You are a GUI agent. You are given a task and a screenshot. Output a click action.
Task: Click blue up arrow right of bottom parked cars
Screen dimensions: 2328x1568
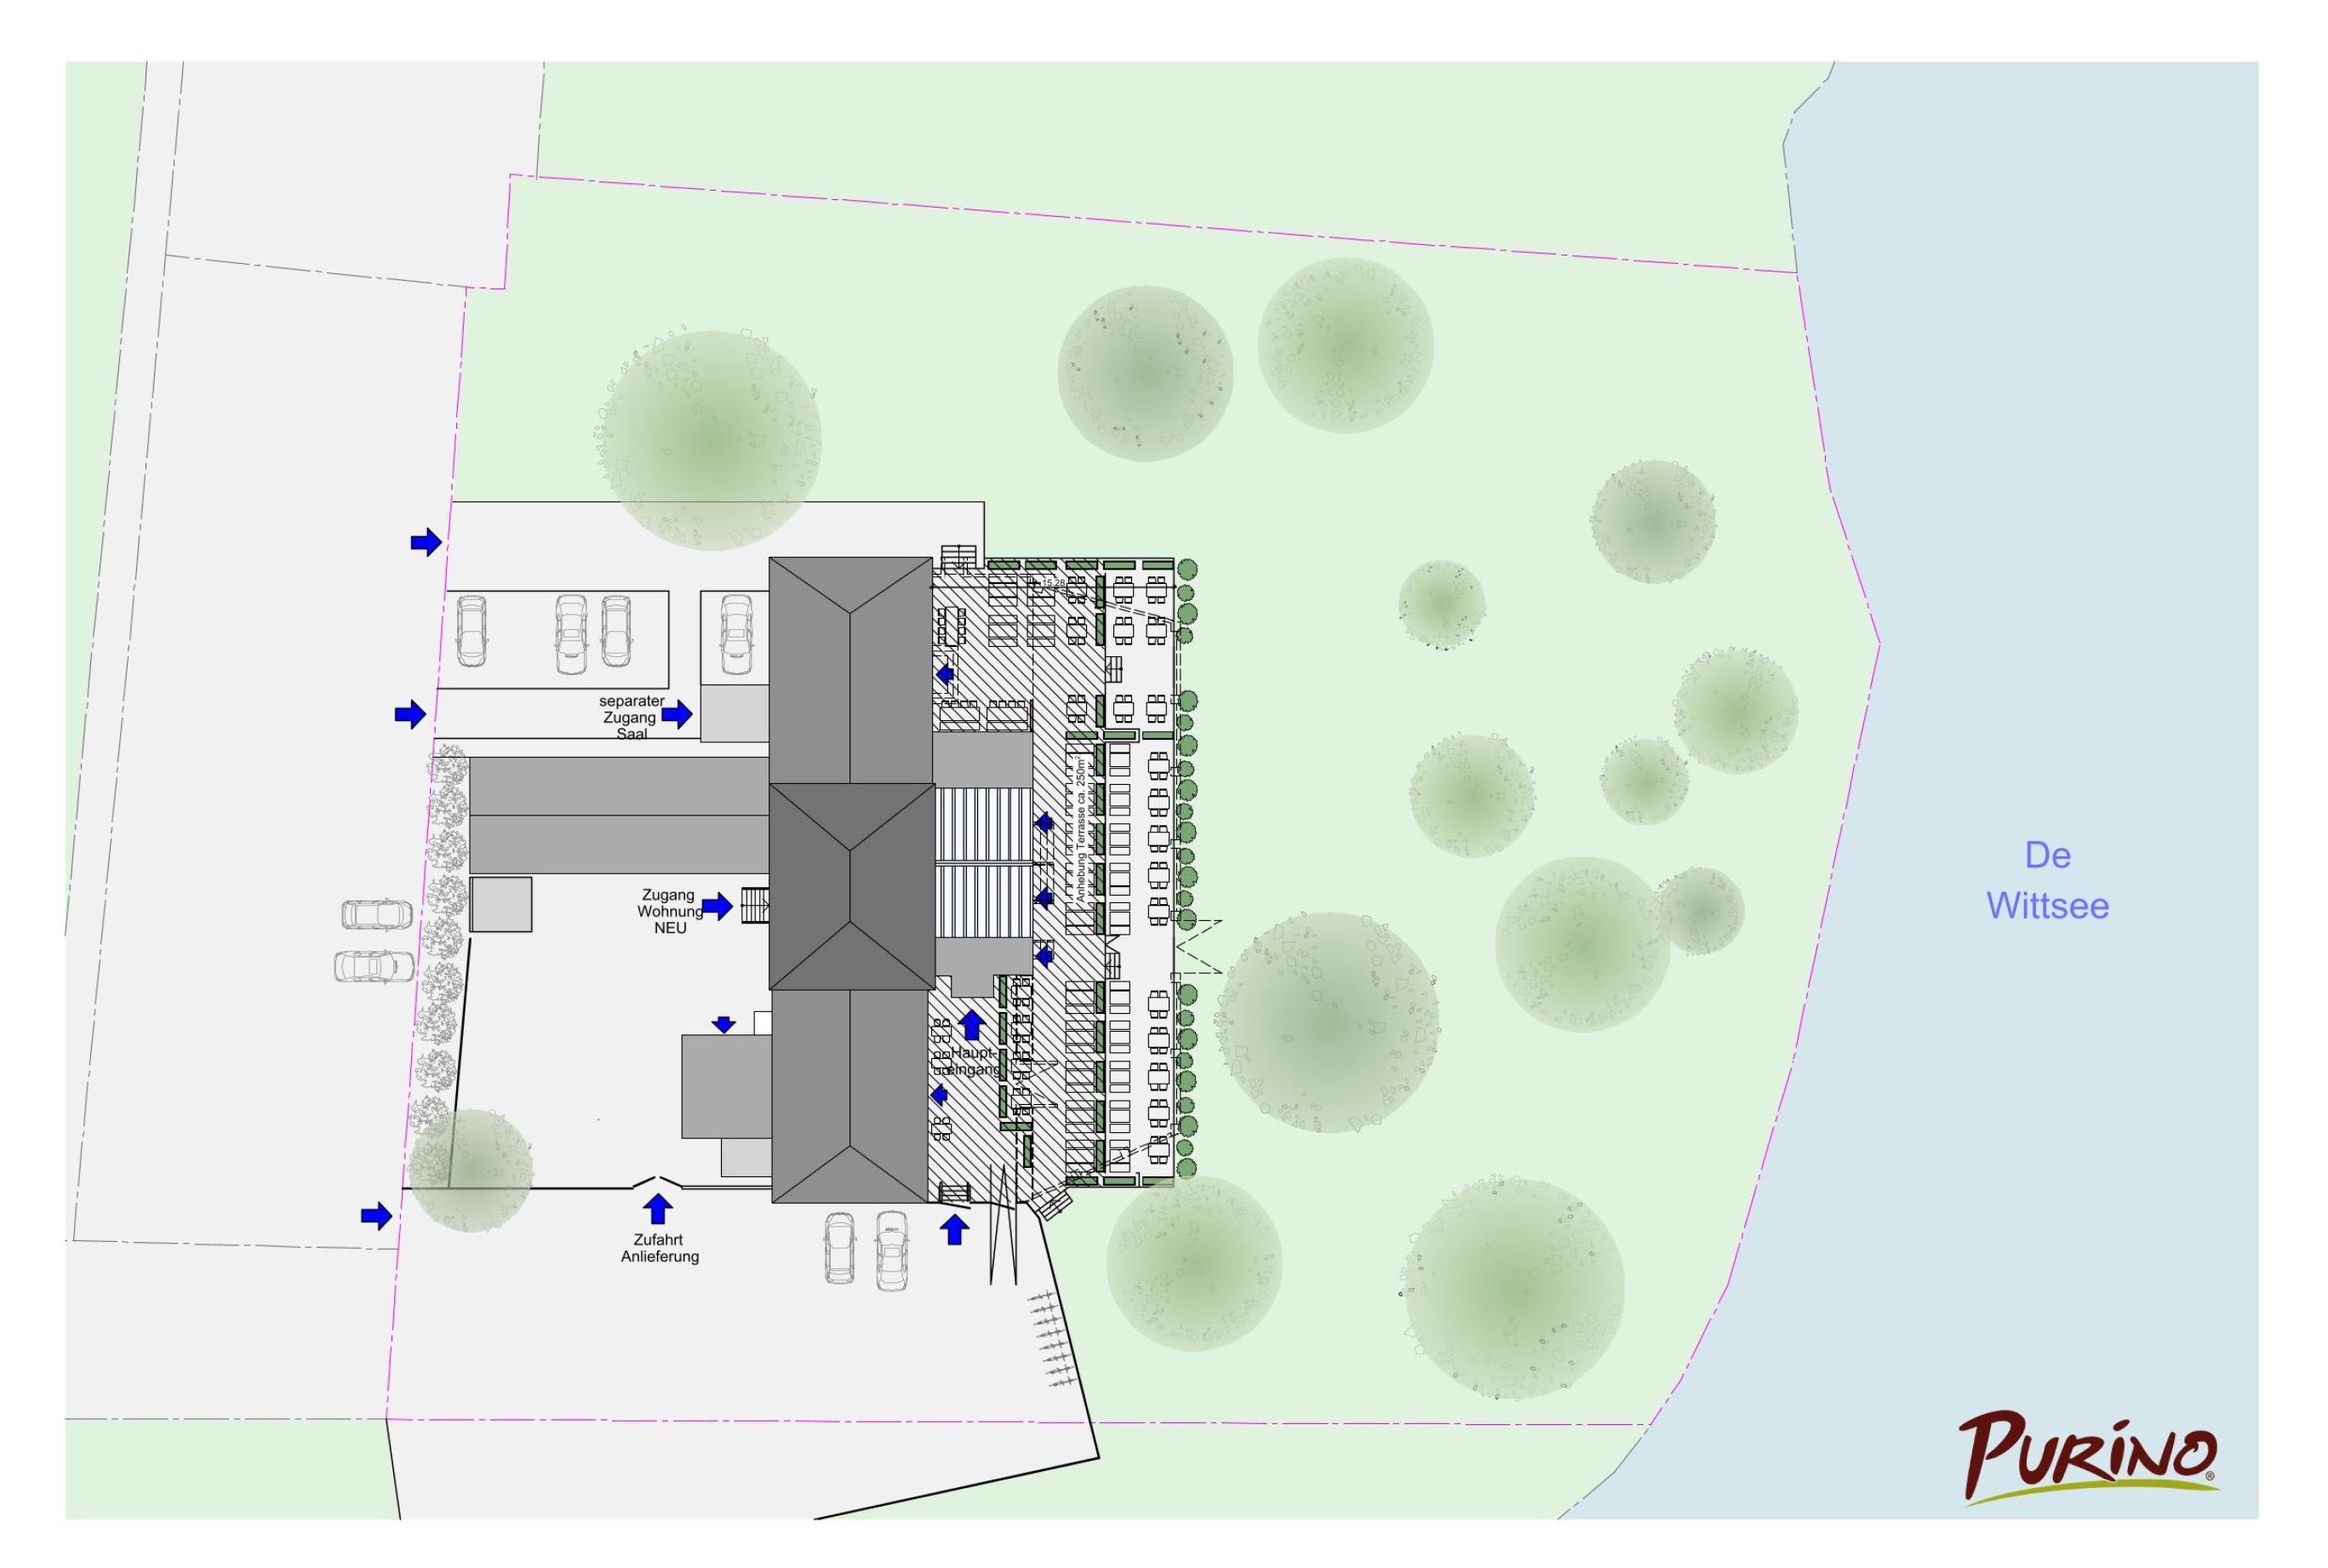(x=955, y=1229)
